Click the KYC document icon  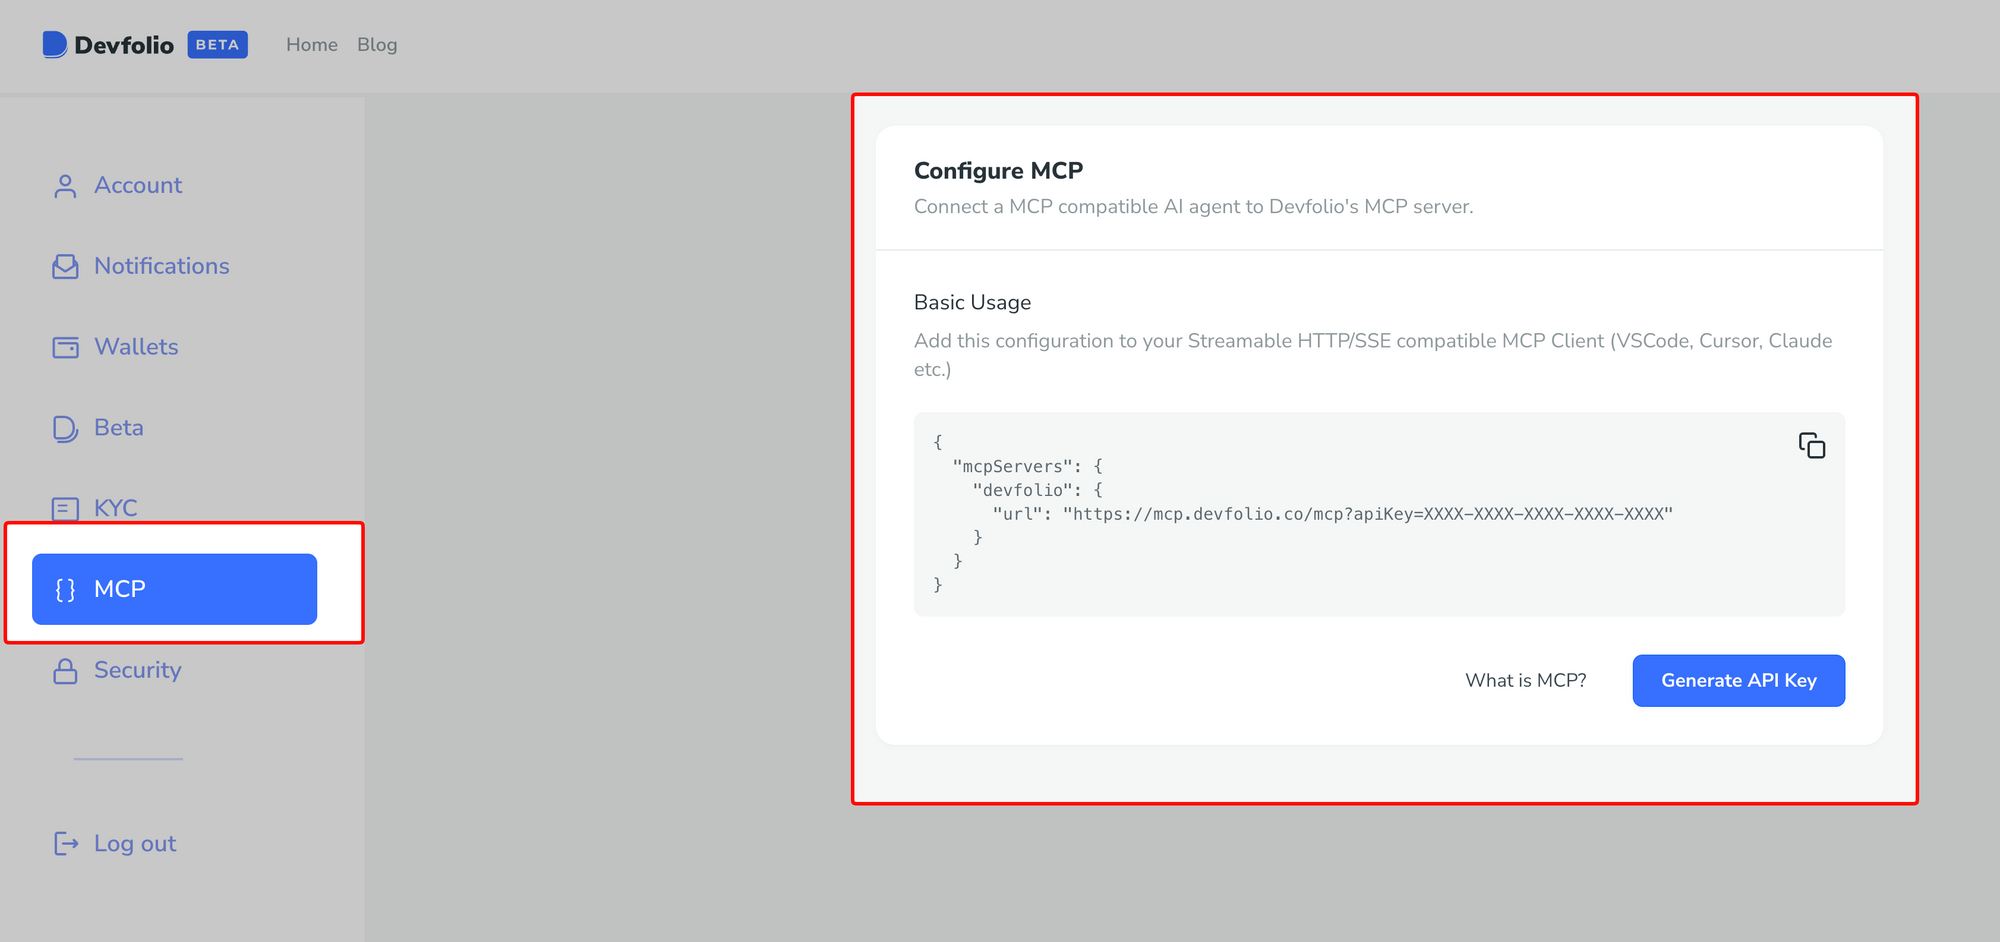pos(65,508)
